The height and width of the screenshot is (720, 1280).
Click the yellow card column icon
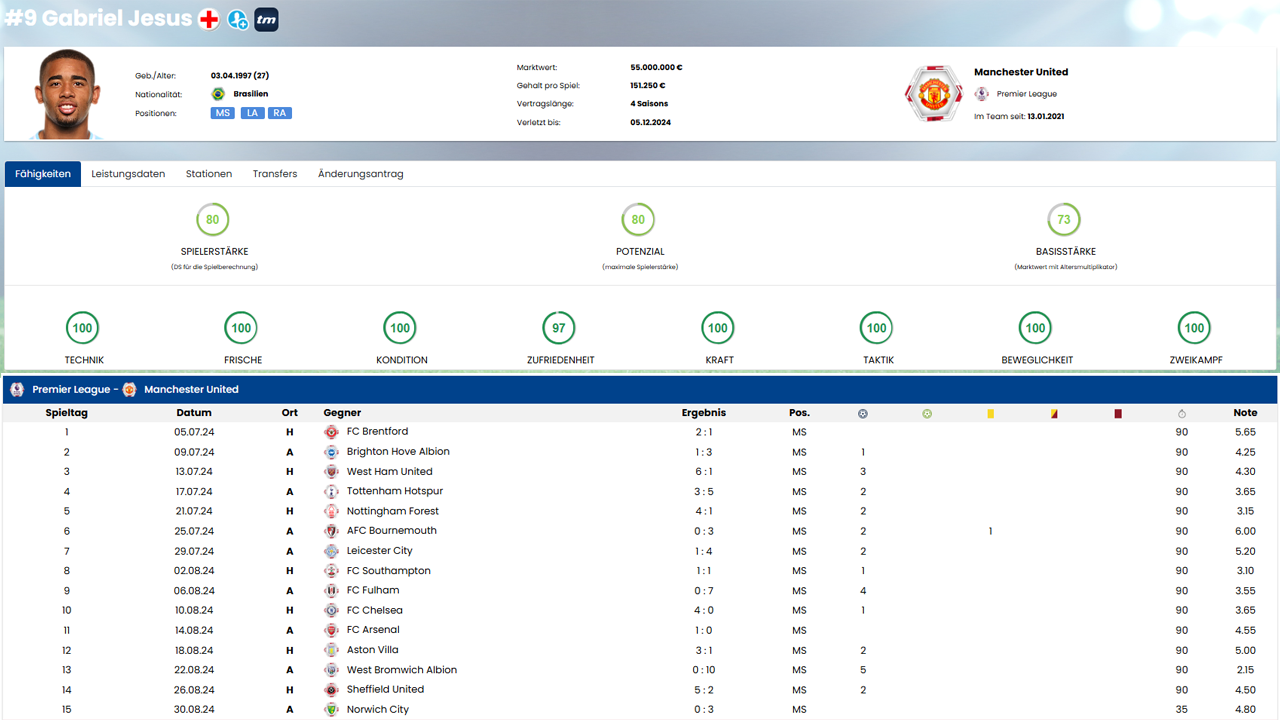point(990,413)
